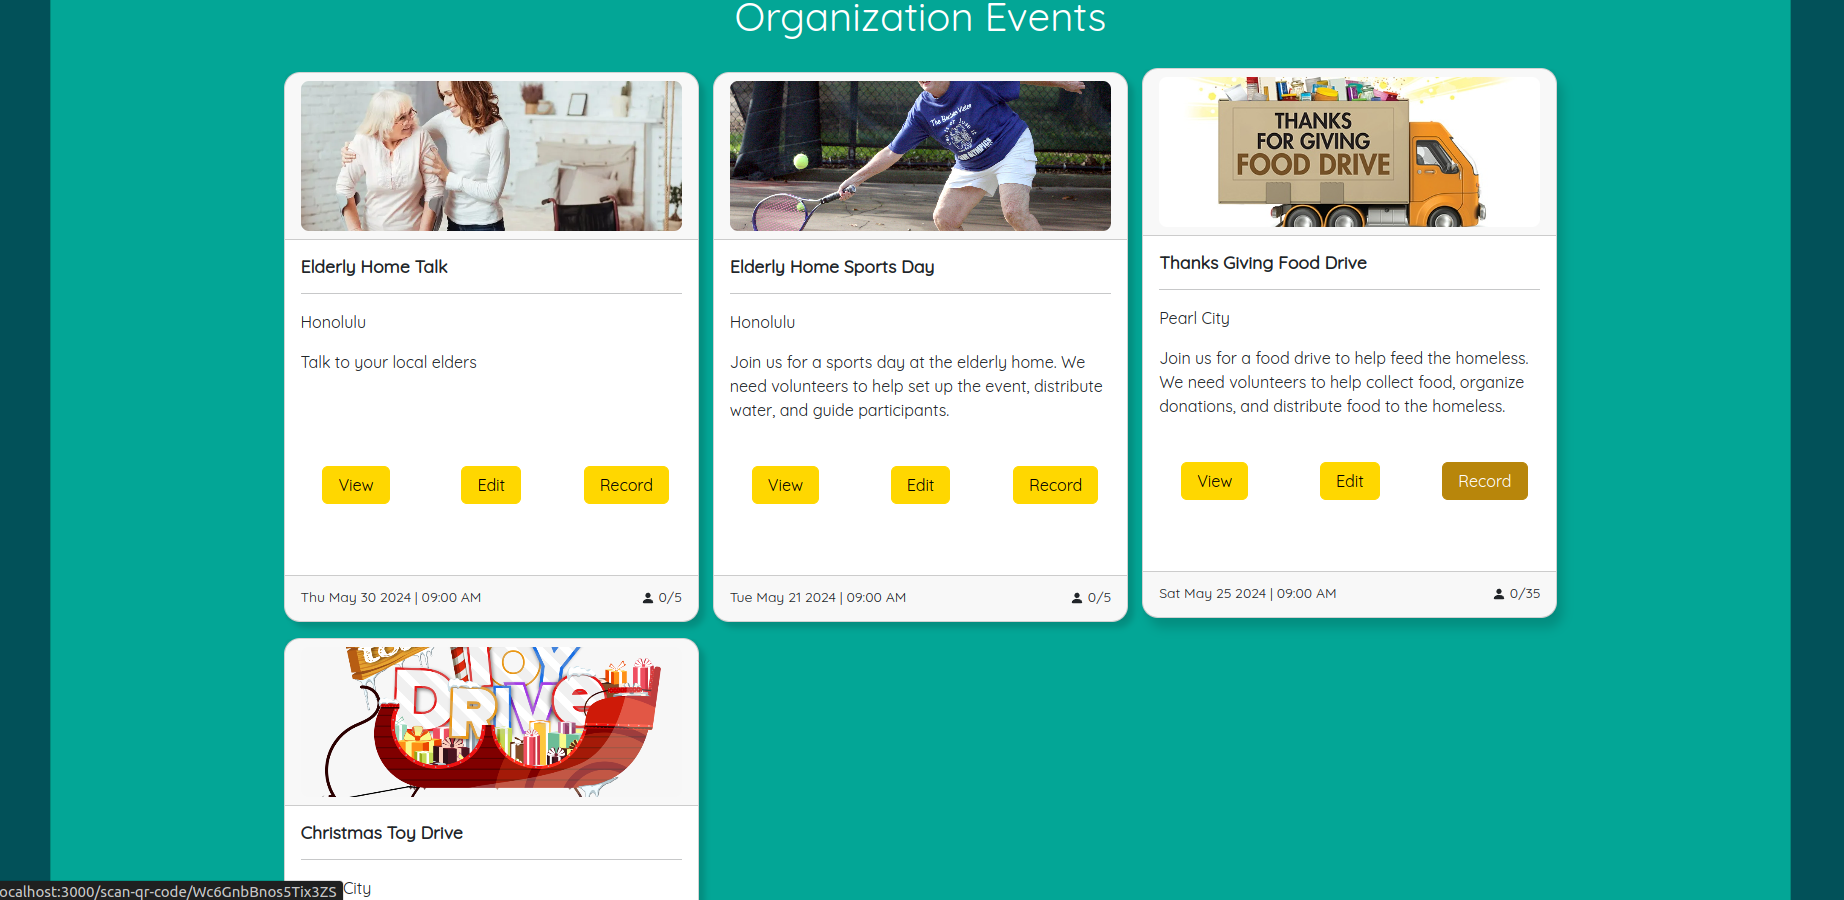View the Elderly Home Sports Day event
Screen dimensions: 1844x900
click(785, 485)
